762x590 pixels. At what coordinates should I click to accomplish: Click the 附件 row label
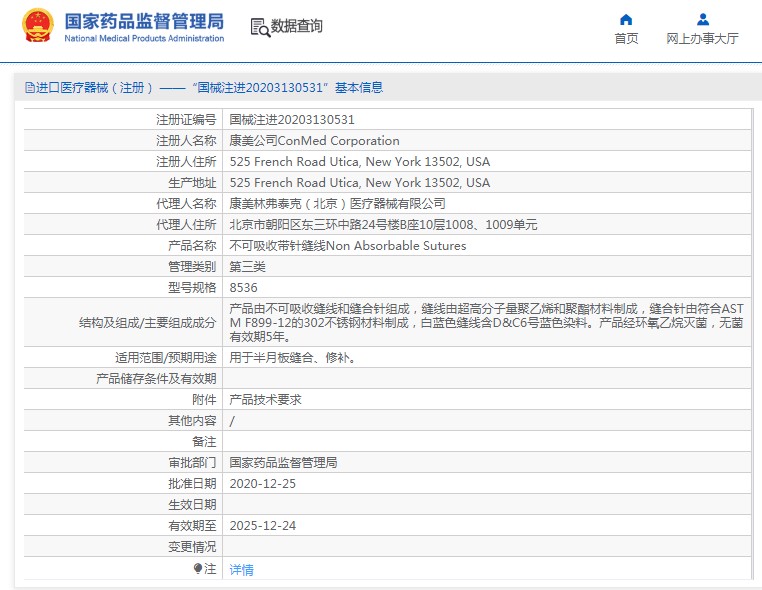pyautogui.click(x=204, y=399)
